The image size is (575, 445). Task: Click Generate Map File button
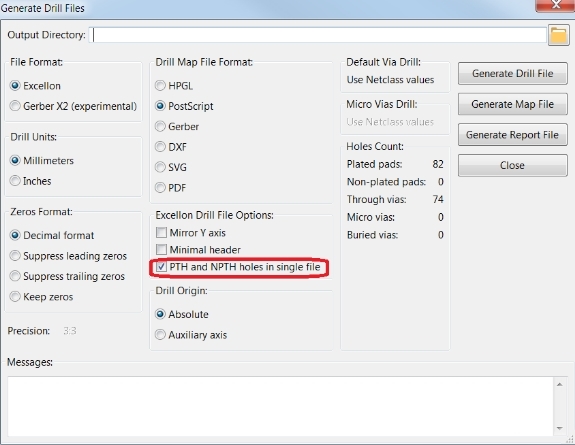coord(513,104)
